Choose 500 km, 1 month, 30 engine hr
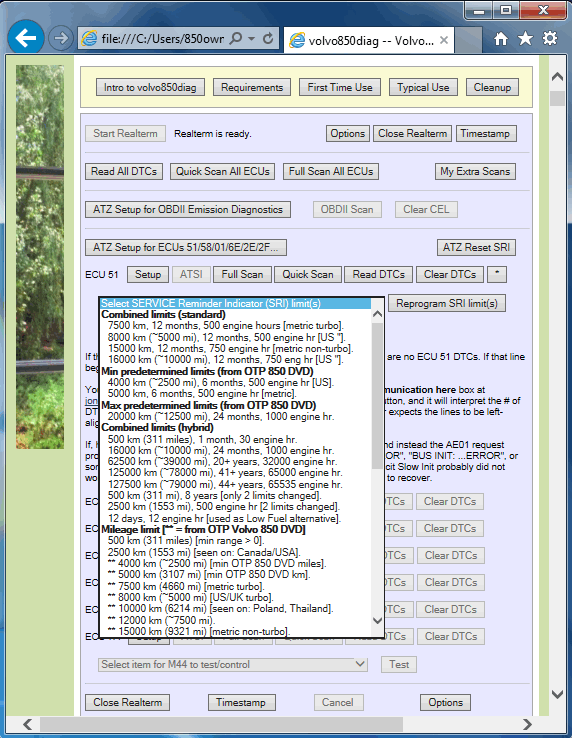Screen dimensions: 572x738 235,440
